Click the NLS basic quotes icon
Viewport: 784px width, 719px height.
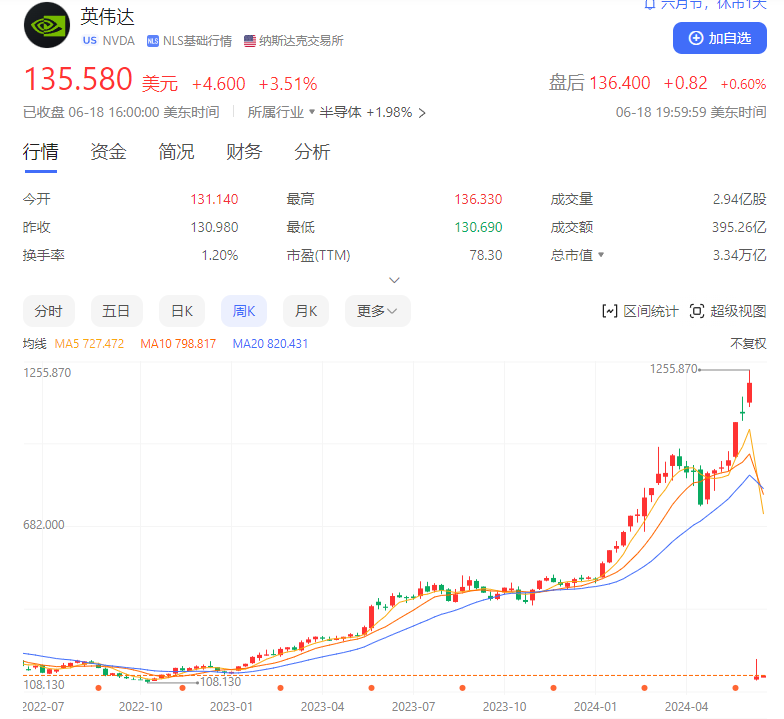pyautogui.click(x=152, y=41)
